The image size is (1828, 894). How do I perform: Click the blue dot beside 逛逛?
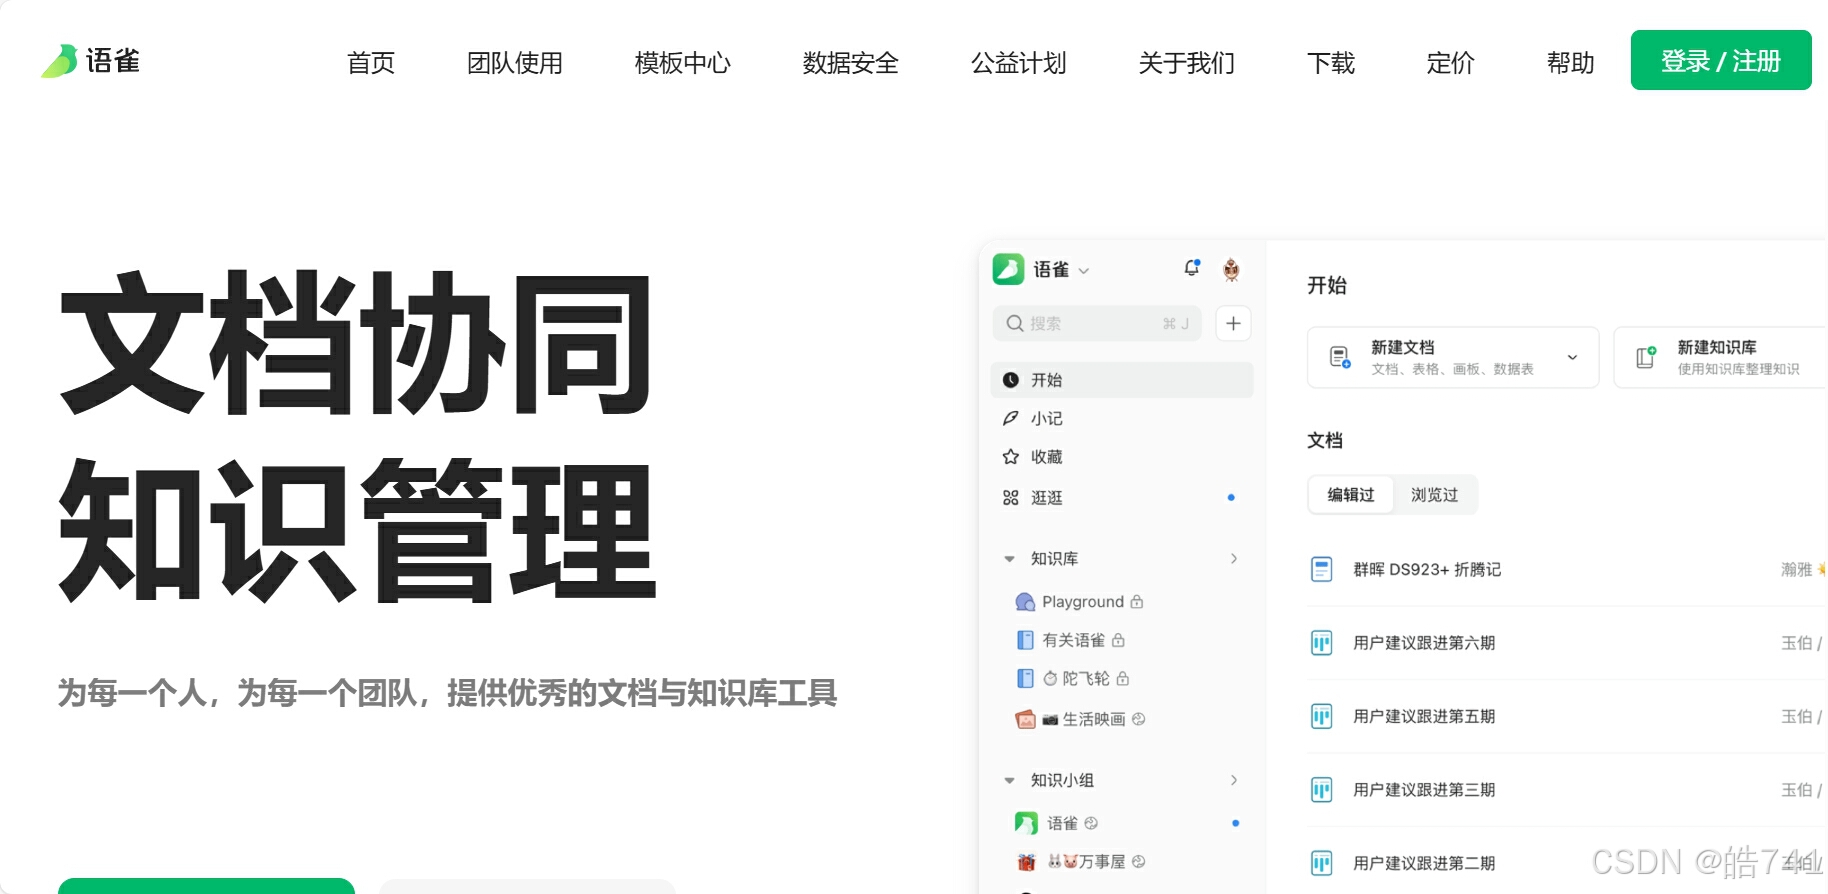(1231, 497)
